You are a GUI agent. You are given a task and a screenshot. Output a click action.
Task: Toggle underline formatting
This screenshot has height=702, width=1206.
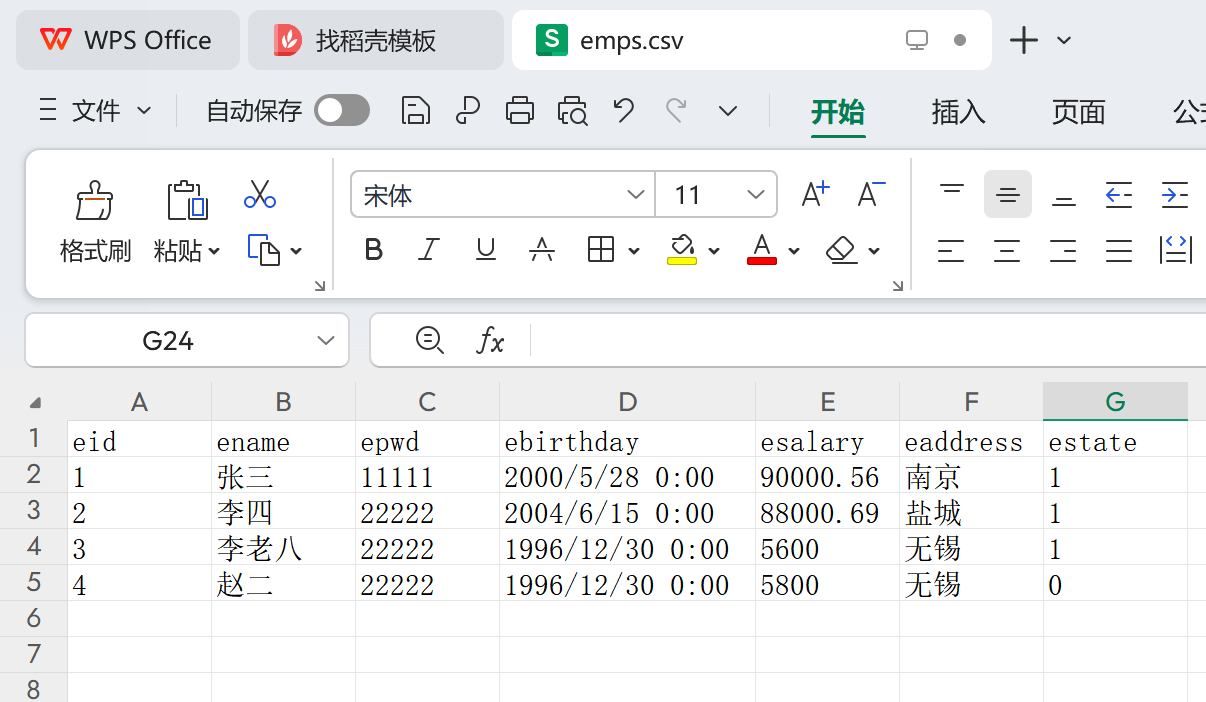[x=485, y=250]
